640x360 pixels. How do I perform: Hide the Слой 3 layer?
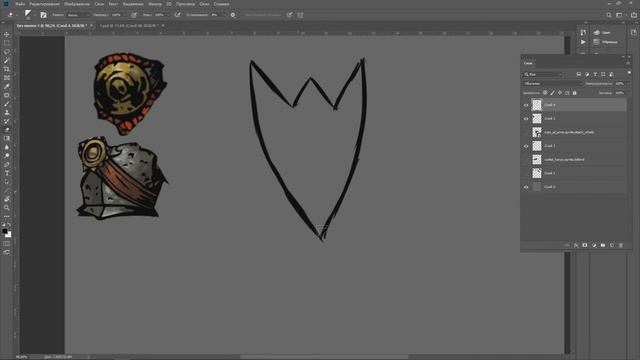[526, 118]
